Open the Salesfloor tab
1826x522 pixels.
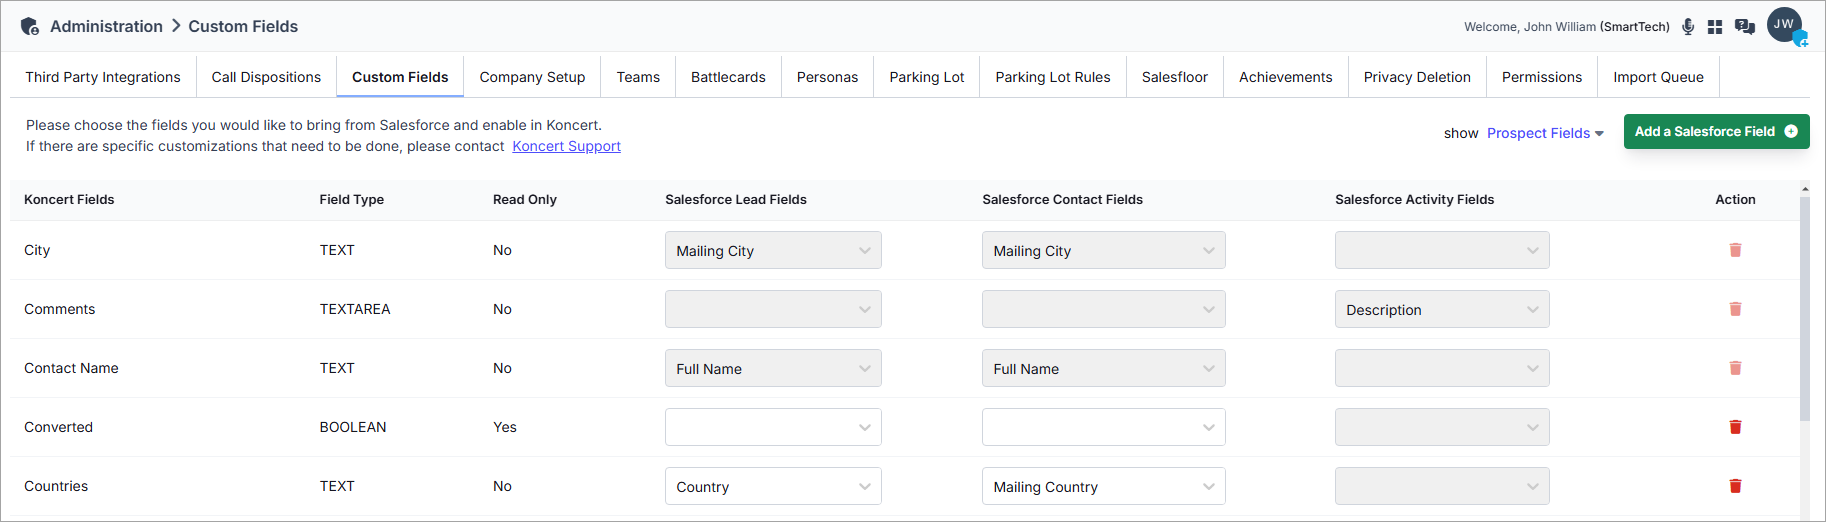pyautogui.click(x=1175, y=77)
